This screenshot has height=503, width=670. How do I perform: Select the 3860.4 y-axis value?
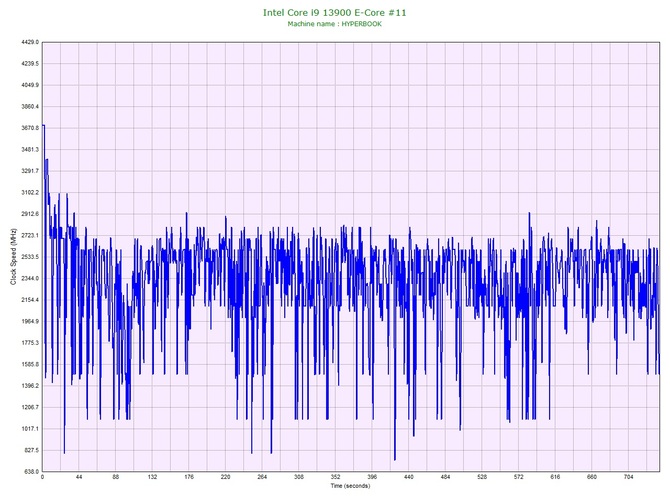(x=30, y=106)
